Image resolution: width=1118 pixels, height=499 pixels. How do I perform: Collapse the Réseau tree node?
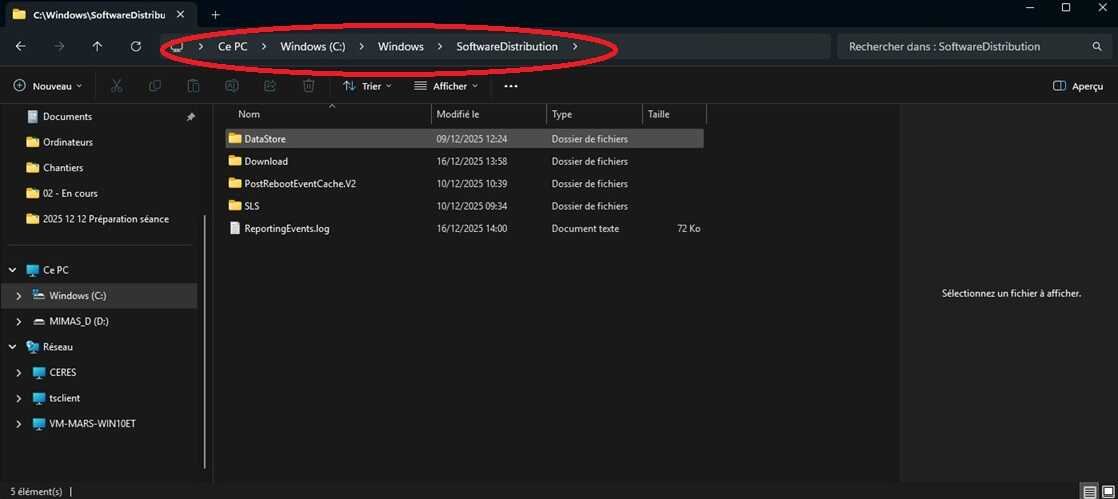(12, 347)
